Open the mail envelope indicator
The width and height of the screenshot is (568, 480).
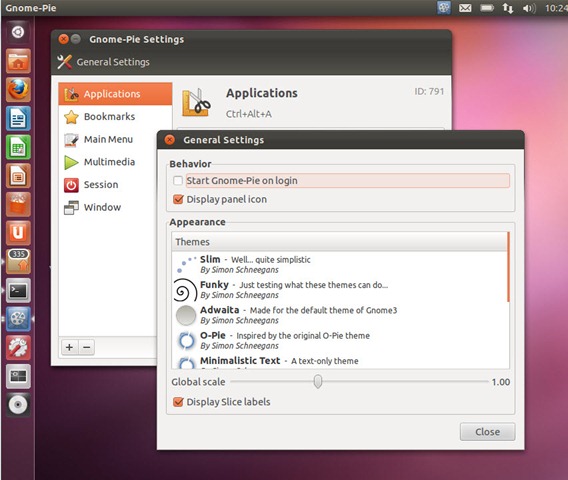point(465,8)
